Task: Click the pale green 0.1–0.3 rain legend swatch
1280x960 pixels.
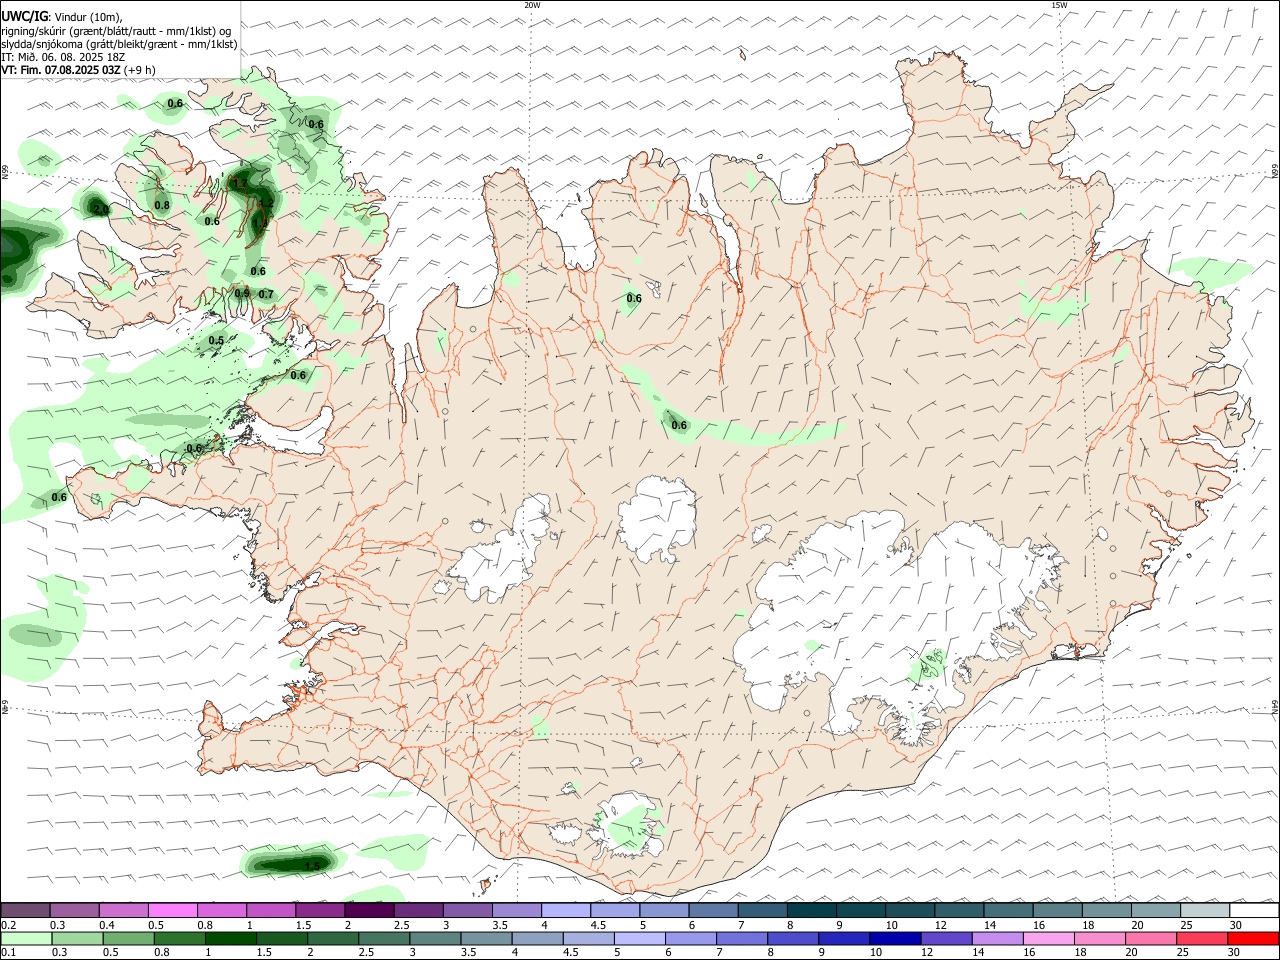Action: [26, 939]
